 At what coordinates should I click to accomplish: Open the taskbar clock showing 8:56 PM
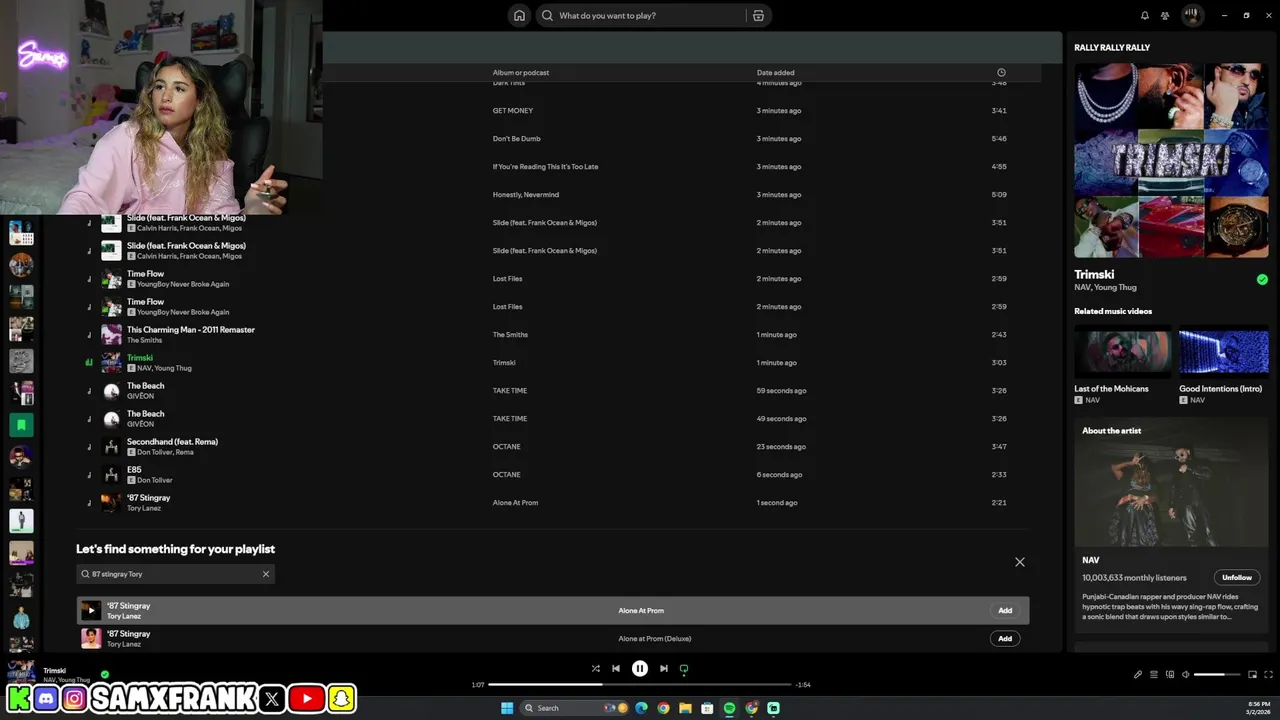pyautogui.click(x=1259, y=708)
